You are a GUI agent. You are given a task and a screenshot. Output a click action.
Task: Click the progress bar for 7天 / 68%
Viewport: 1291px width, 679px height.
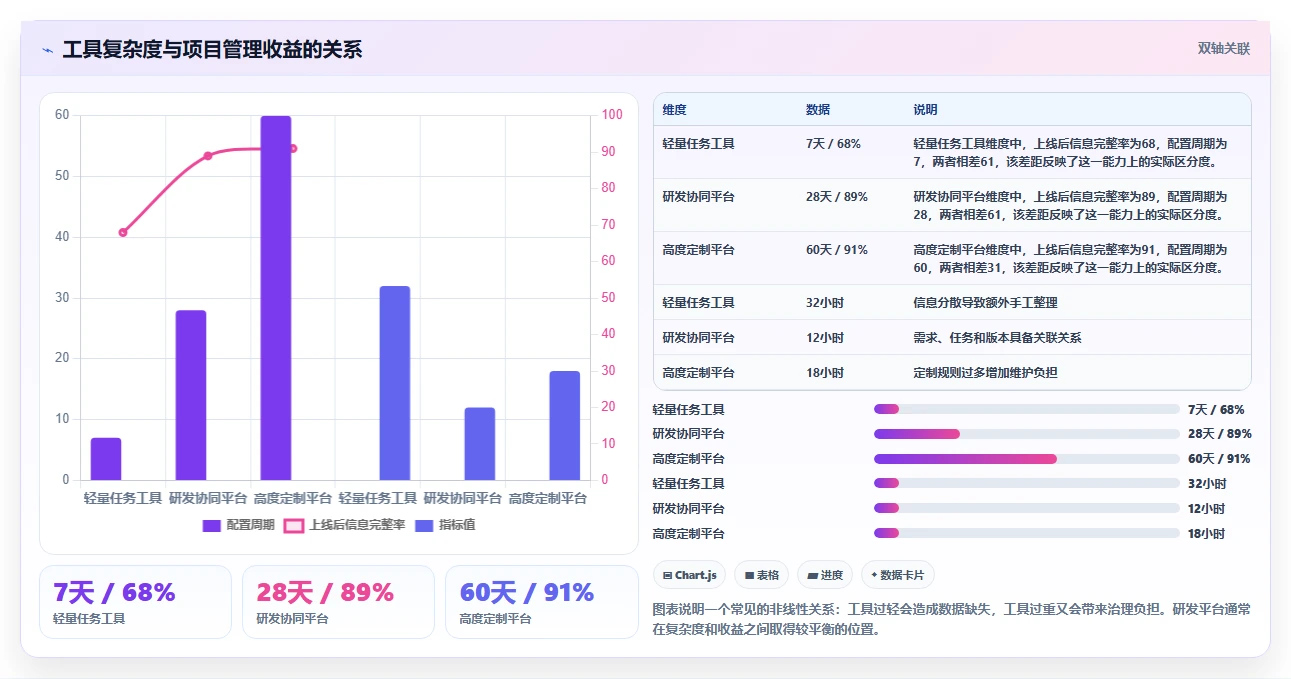click(x=1027, y=409)
